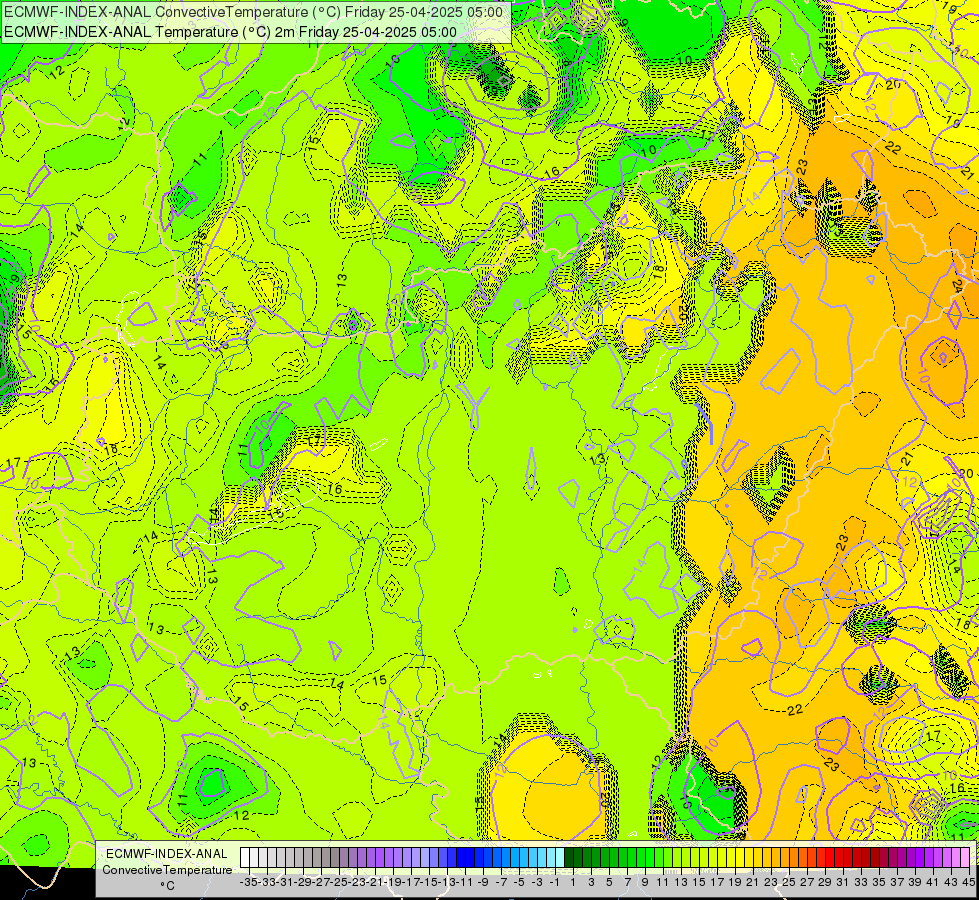Select the red legend swatch above the 31 label
The image size is (979, 900).
coord(839,857)
